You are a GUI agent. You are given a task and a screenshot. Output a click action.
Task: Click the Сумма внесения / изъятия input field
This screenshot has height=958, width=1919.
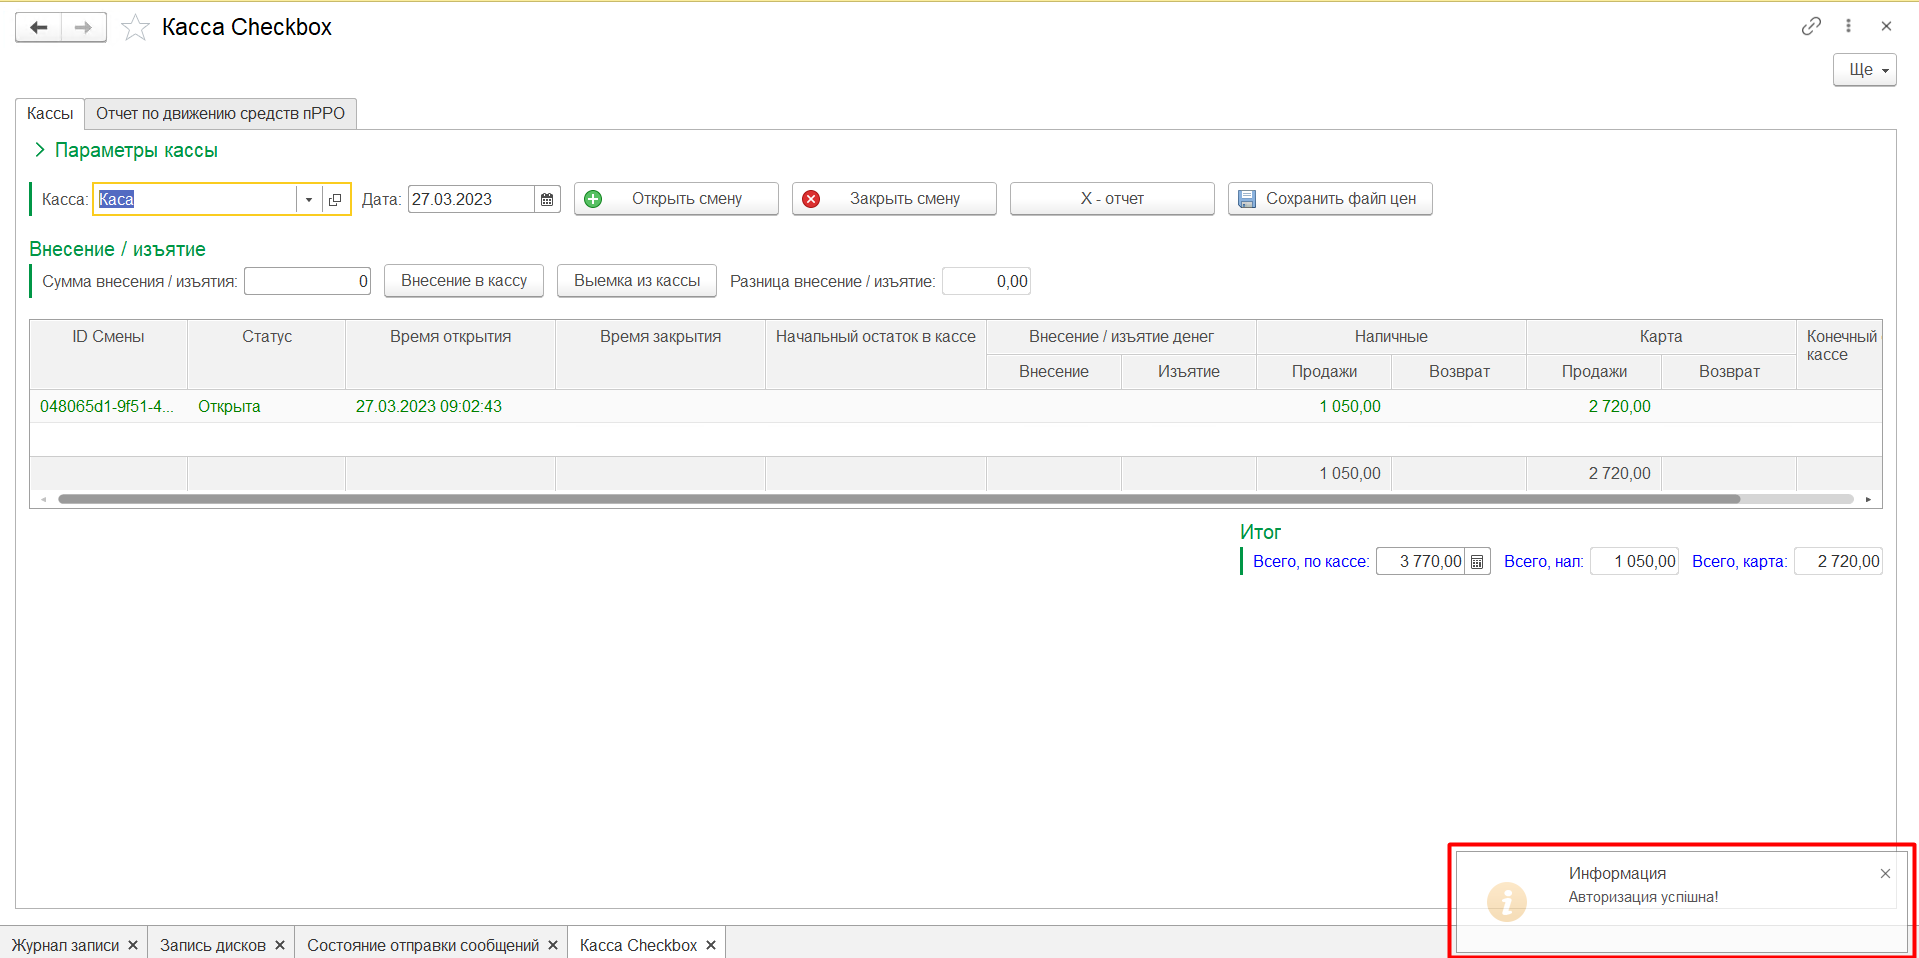(x=307, y=281)
